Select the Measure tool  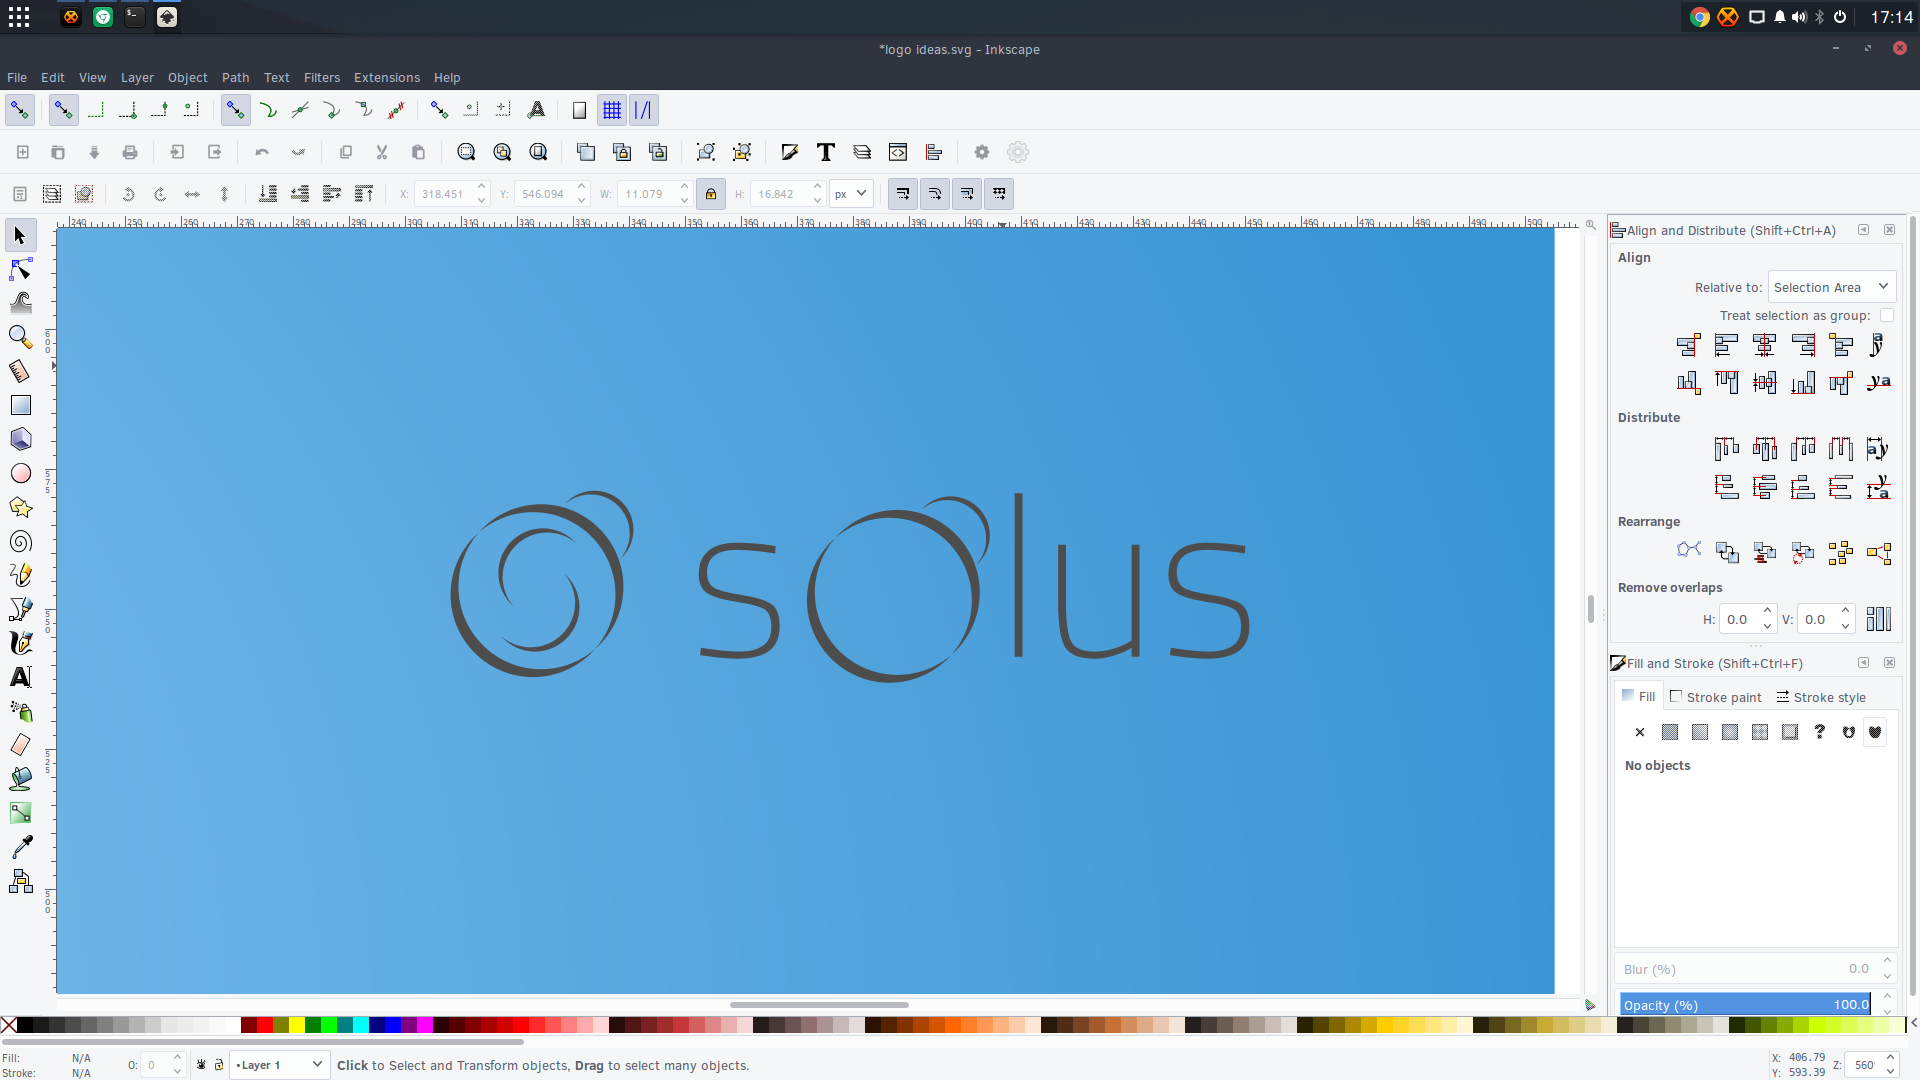pyautogui.click(x=20, y=371)
